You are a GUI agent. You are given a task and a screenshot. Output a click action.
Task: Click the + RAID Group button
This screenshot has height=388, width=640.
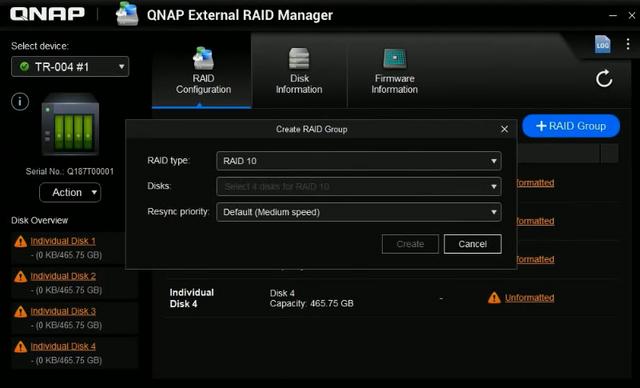click(571, 126)
